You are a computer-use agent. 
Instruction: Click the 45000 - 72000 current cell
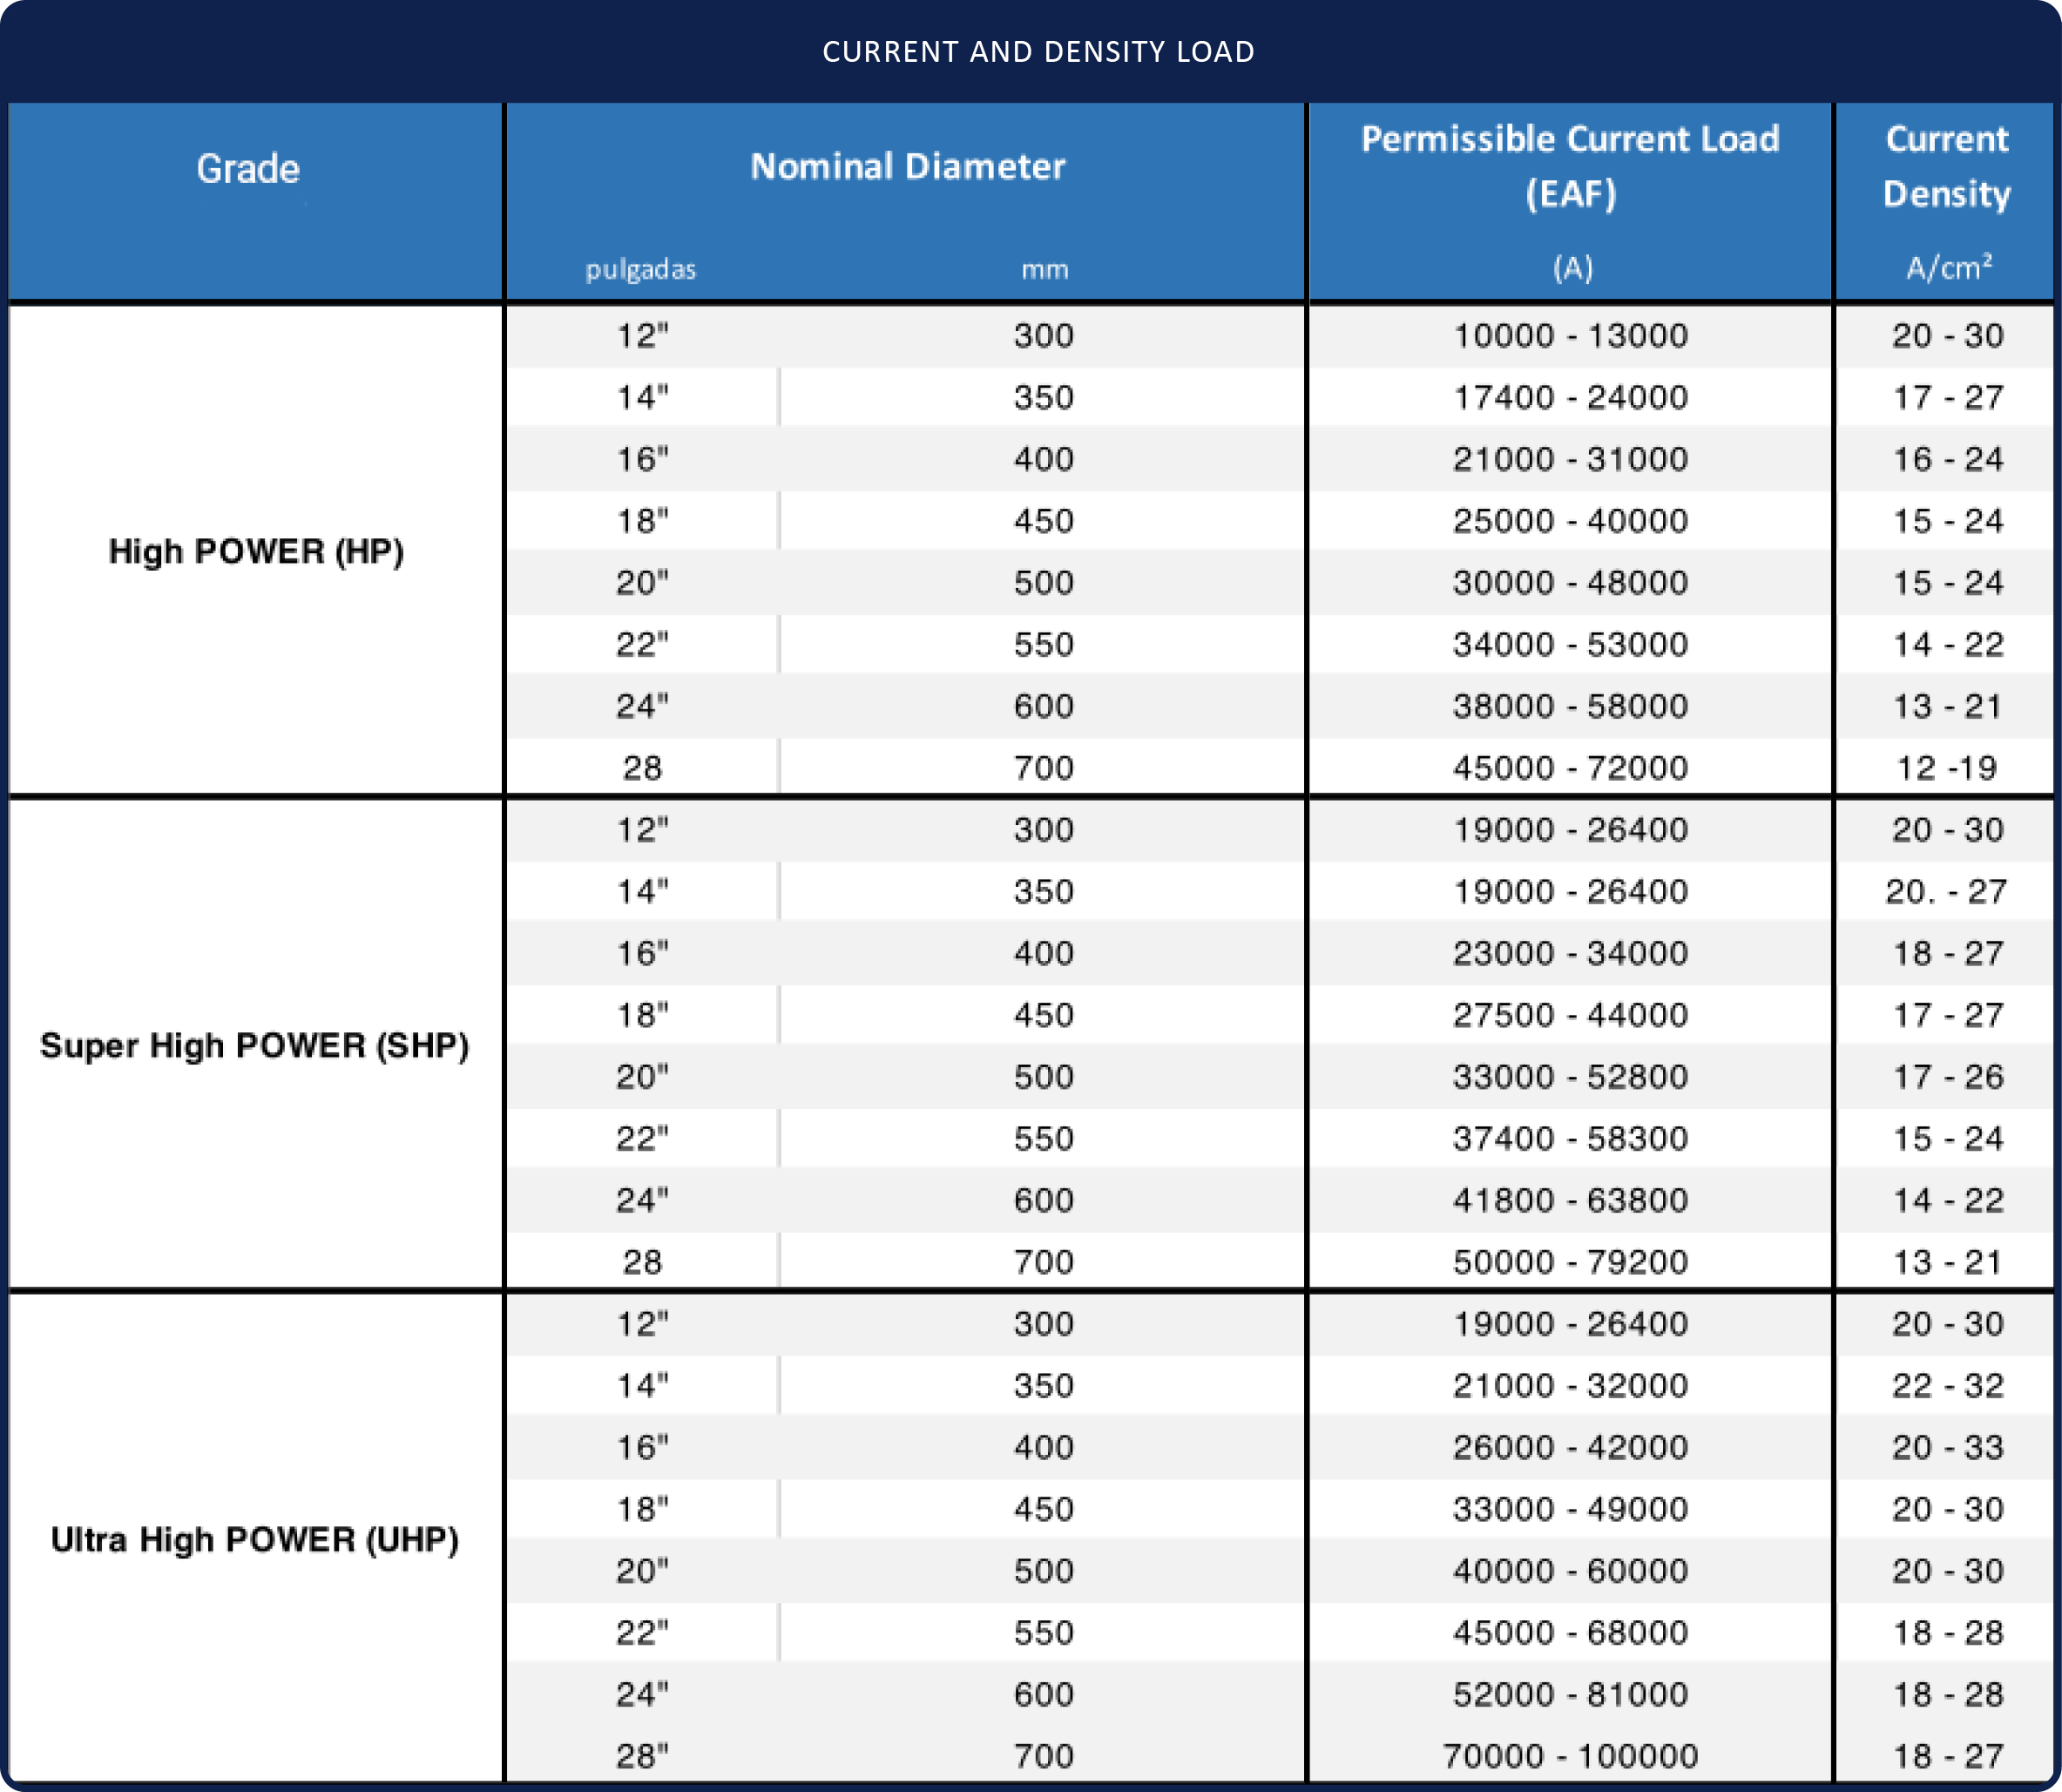click(1570, 768)
